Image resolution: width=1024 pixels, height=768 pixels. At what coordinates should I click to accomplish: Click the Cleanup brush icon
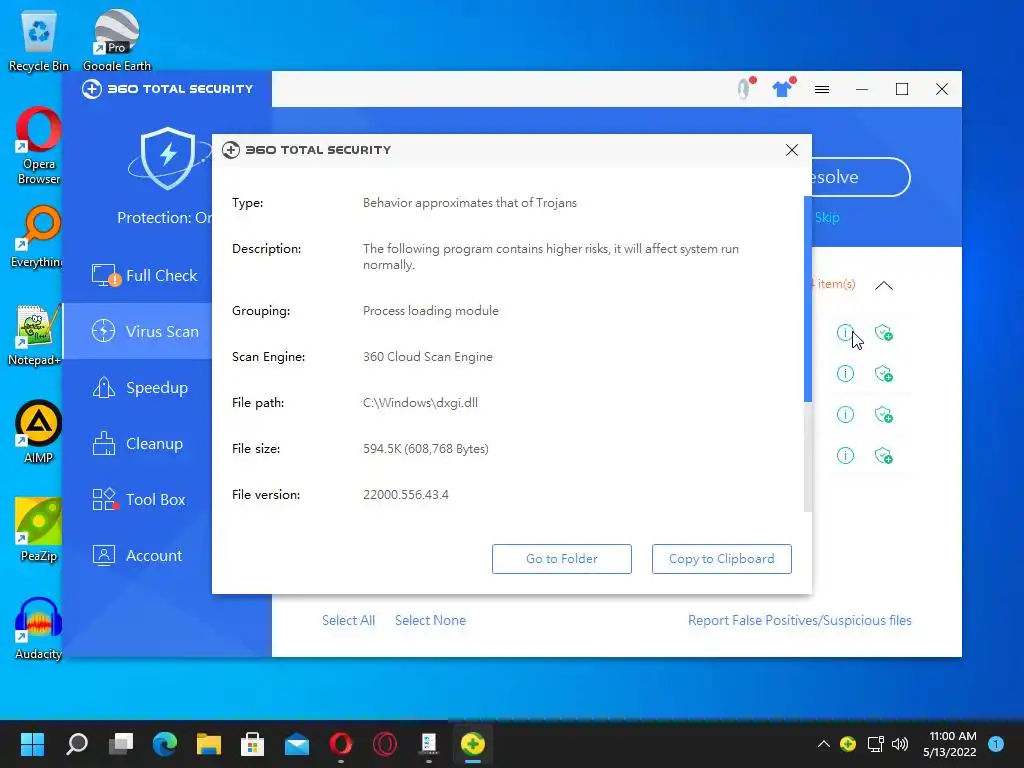104,443
